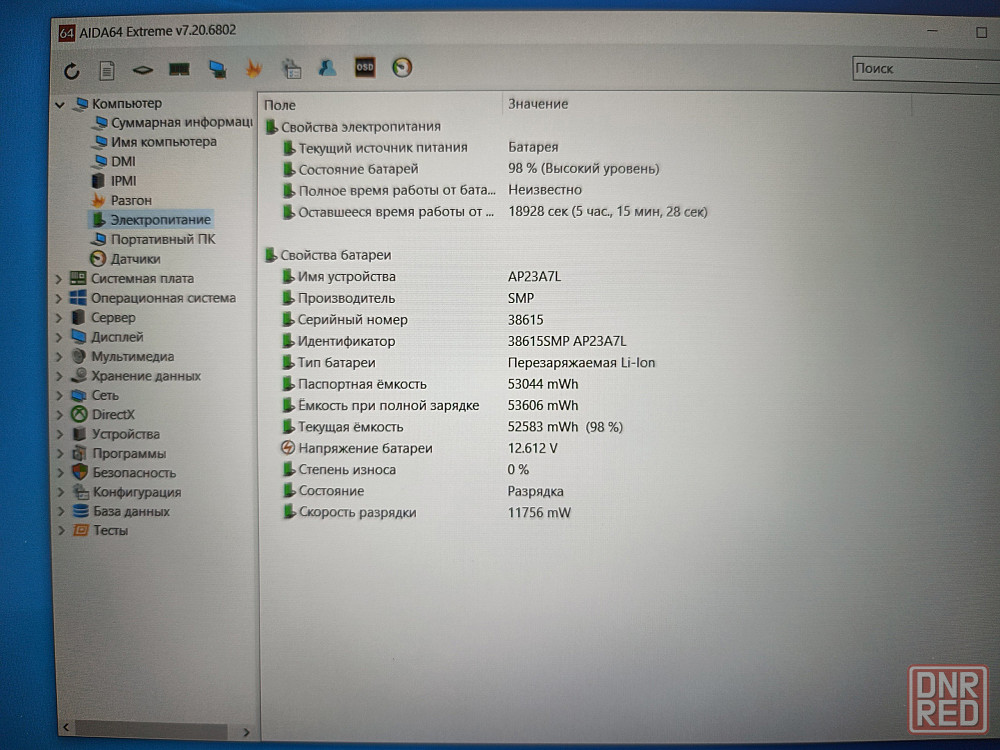
Task: Open the DMI tree item
Action: point(115,161)
